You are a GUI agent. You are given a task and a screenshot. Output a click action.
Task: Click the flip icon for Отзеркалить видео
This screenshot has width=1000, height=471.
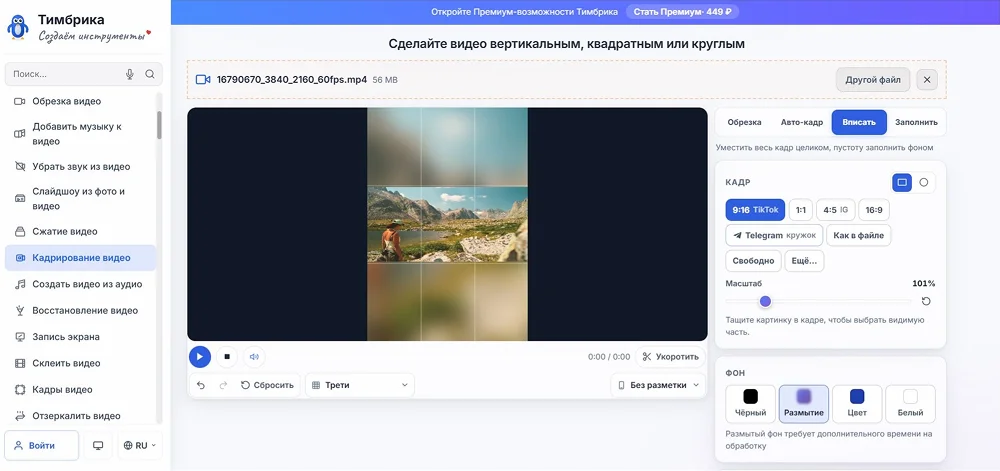20,416
